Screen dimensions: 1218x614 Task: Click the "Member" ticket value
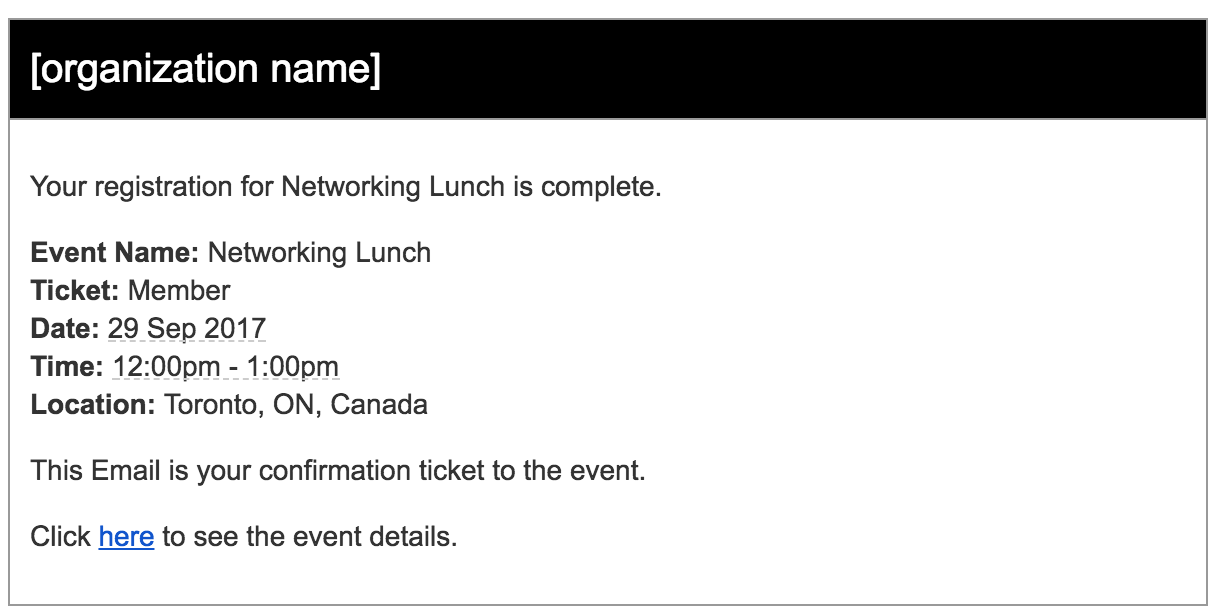coord(179,291)
